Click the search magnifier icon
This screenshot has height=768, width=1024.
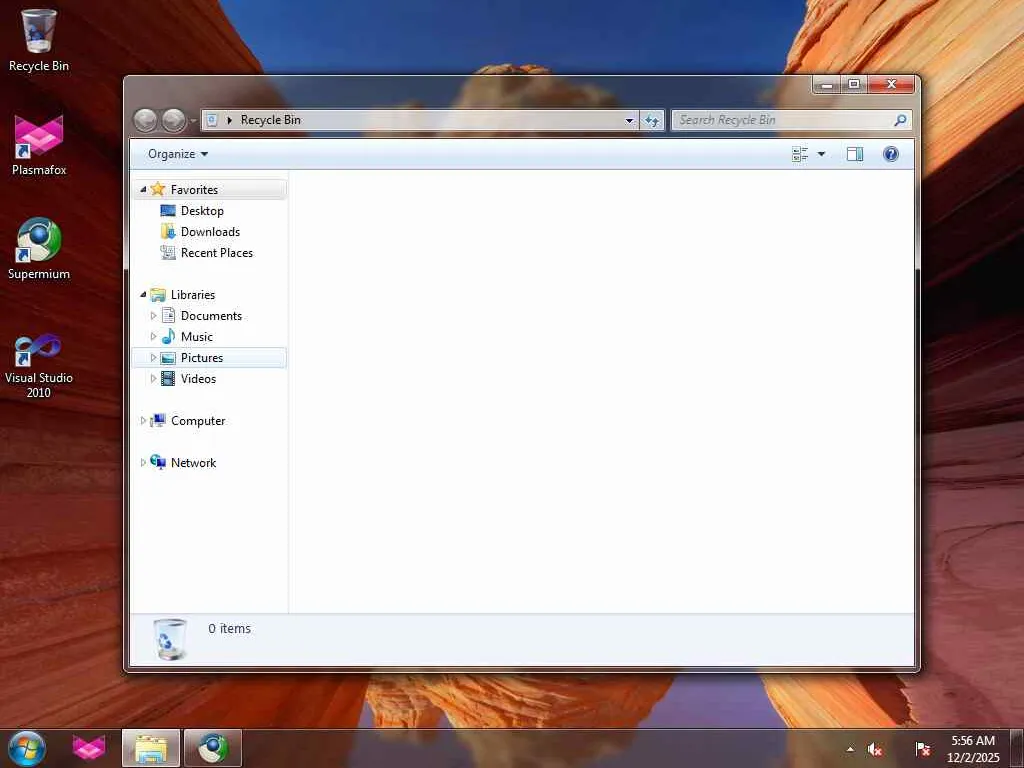tap(900, 120)
